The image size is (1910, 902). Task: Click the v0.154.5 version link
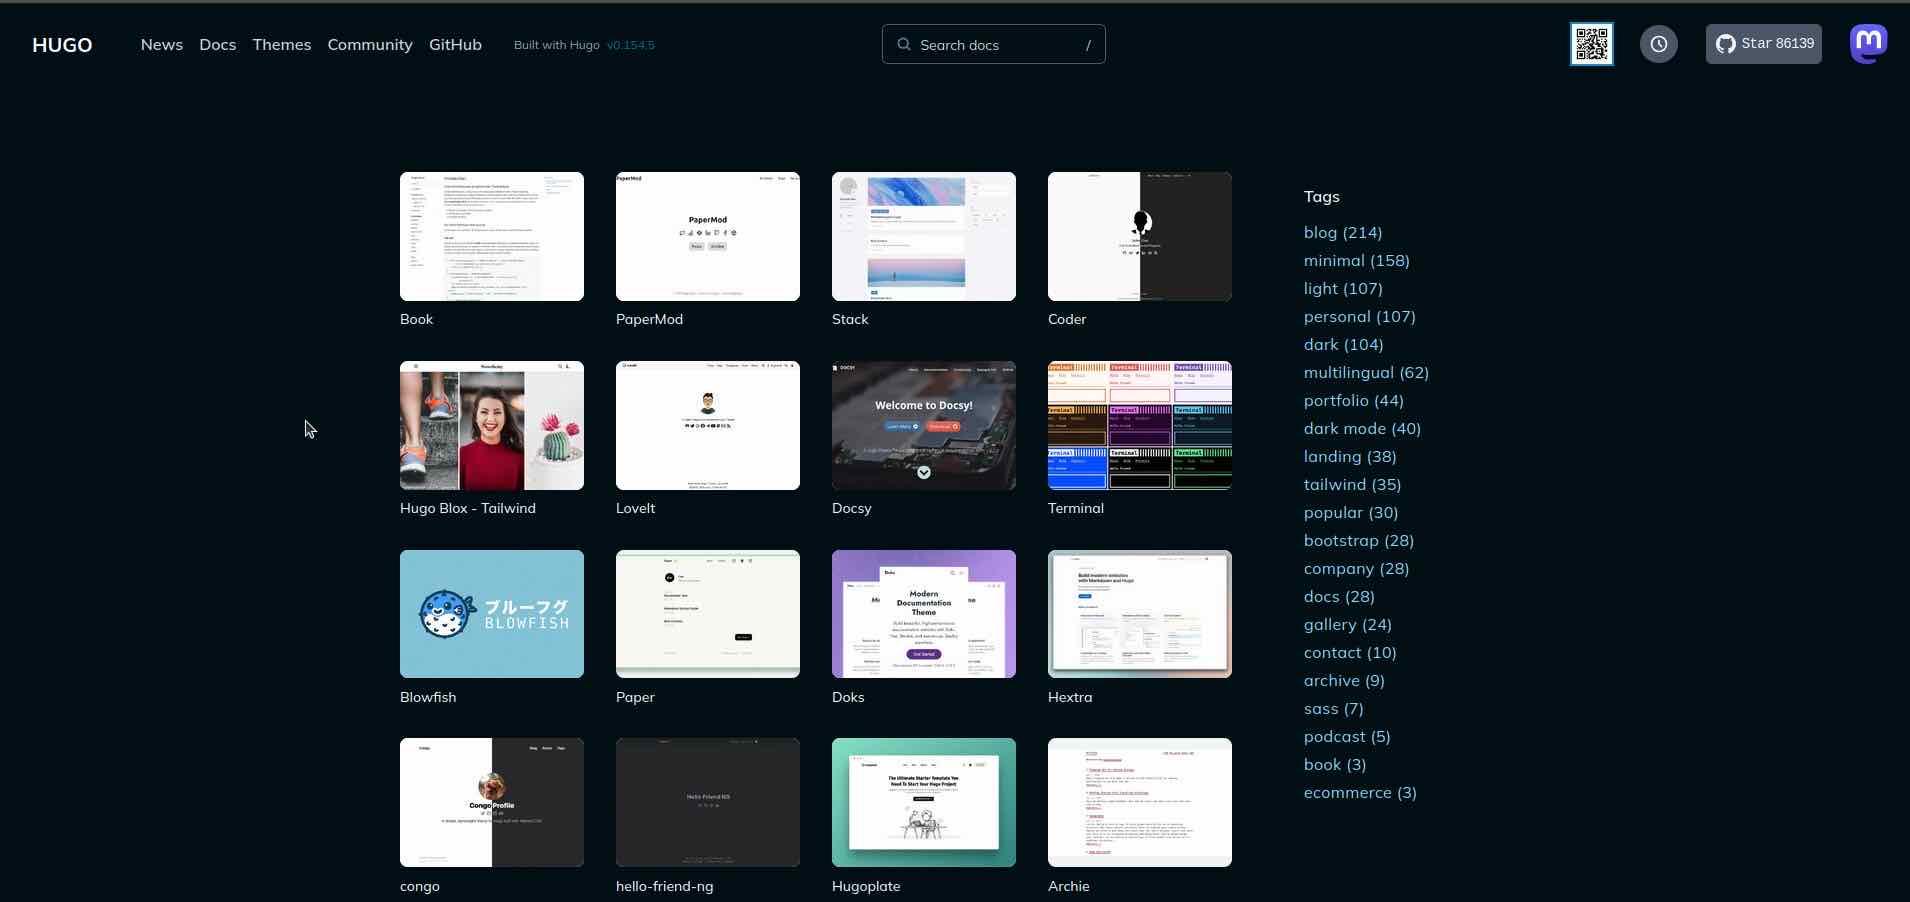631,45
